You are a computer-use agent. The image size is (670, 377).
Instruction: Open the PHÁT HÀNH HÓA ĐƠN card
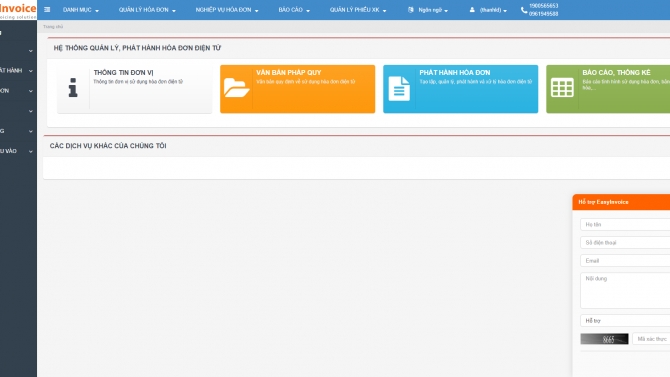461,89
